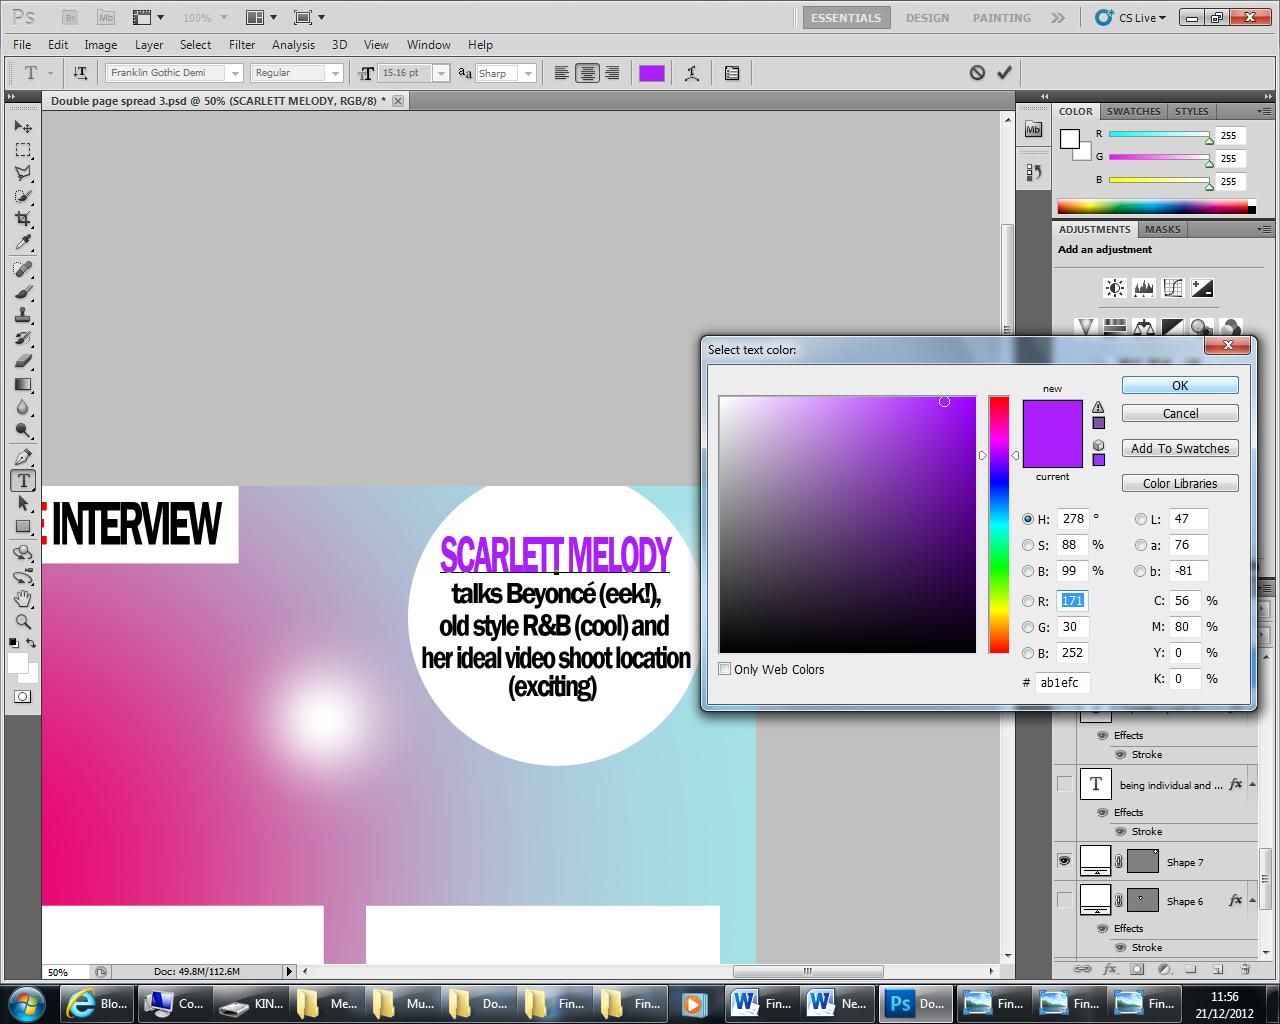
Task: Select the Lasso tool
Action: (x=22, y=173)
